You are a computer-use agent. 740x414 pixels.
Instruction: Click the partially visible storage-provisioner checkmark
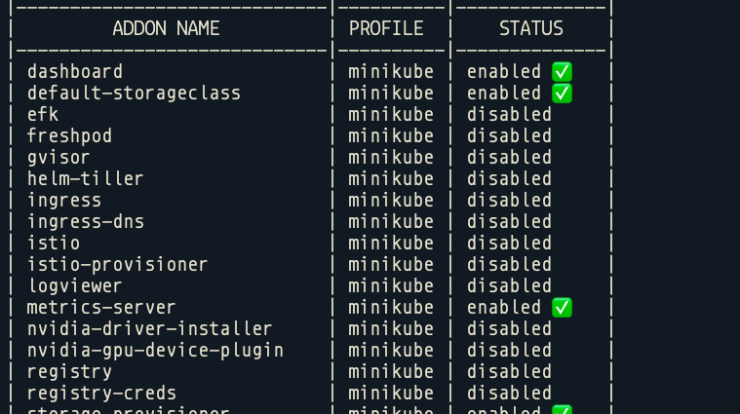point(562,409)
